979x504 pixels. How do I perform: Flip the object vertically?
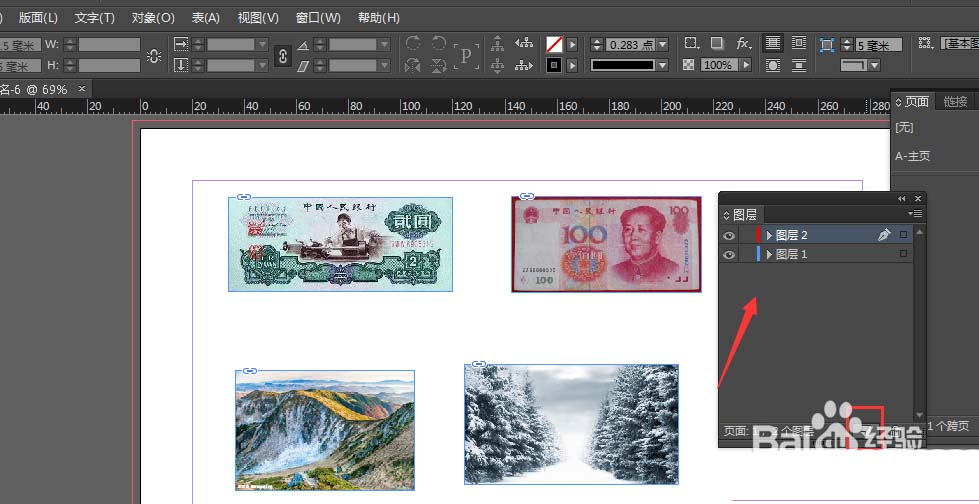[439, 65]
